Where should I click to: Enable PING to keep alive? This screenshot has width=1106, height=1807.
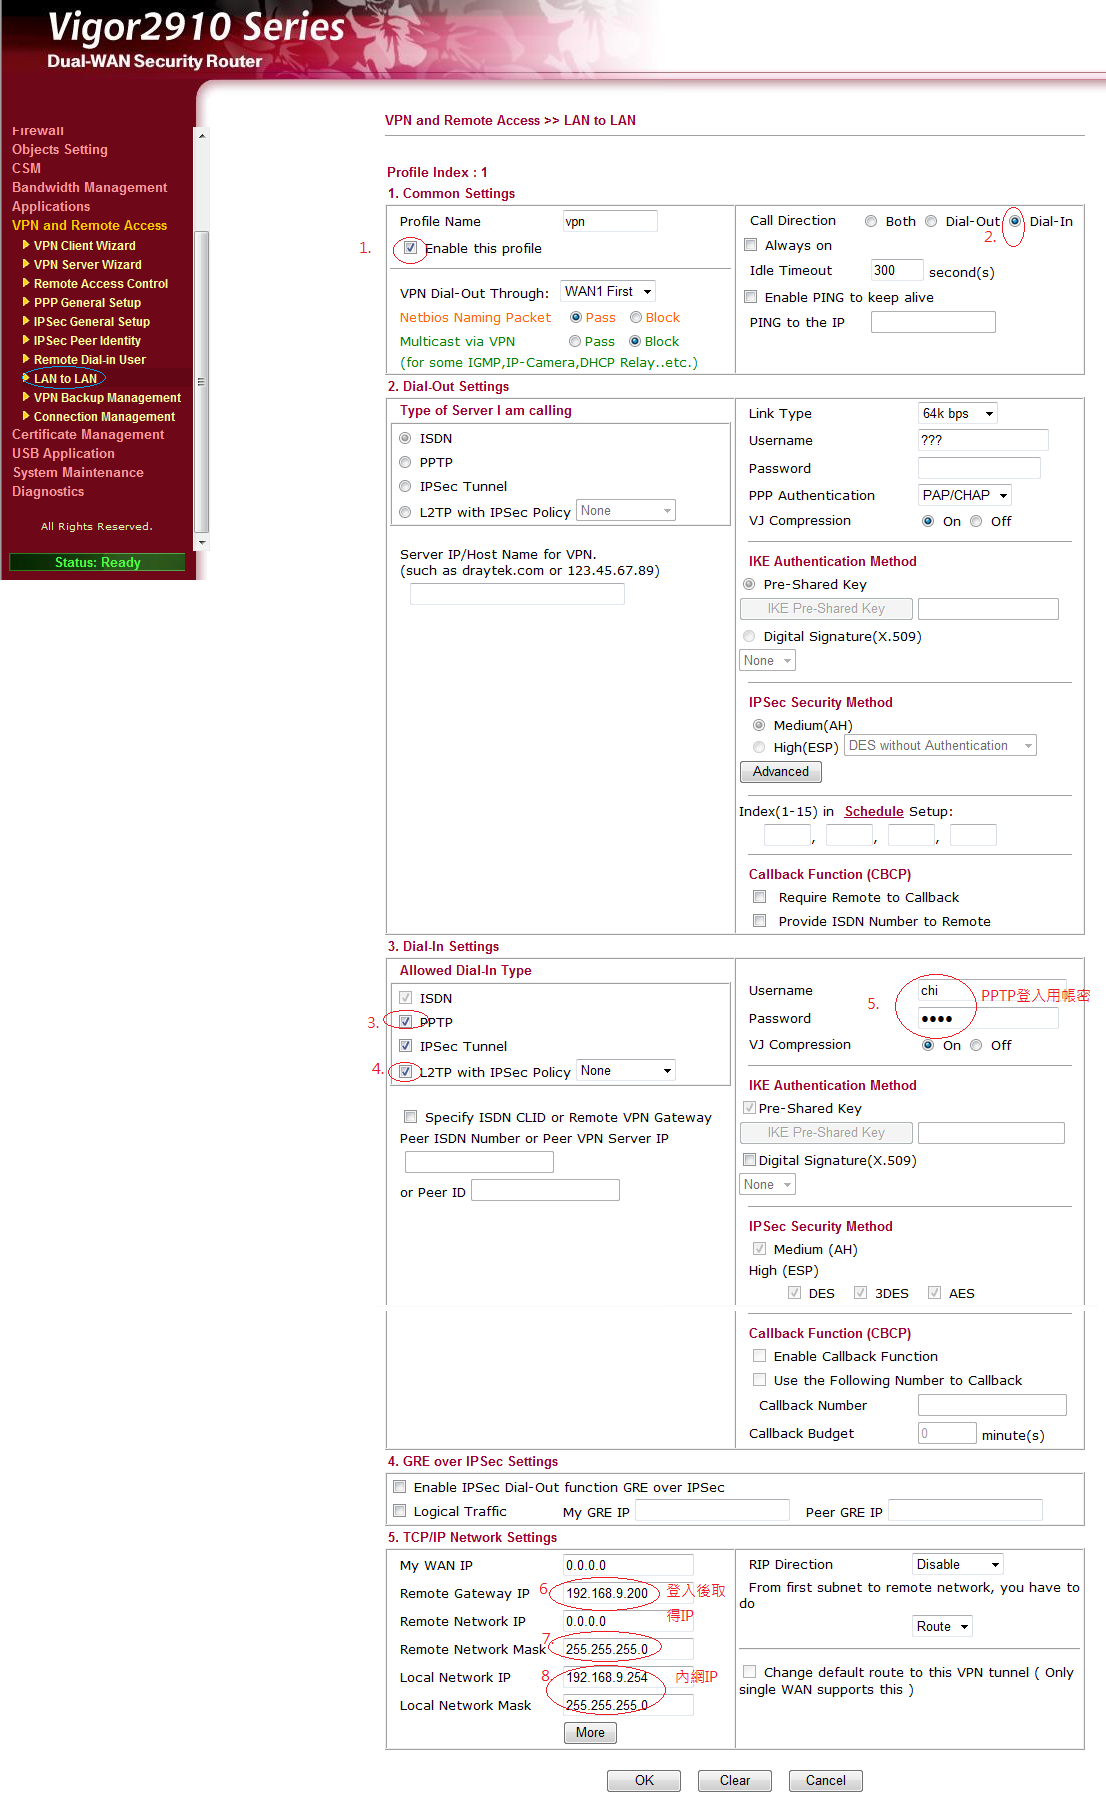click(x=751, y=297)
